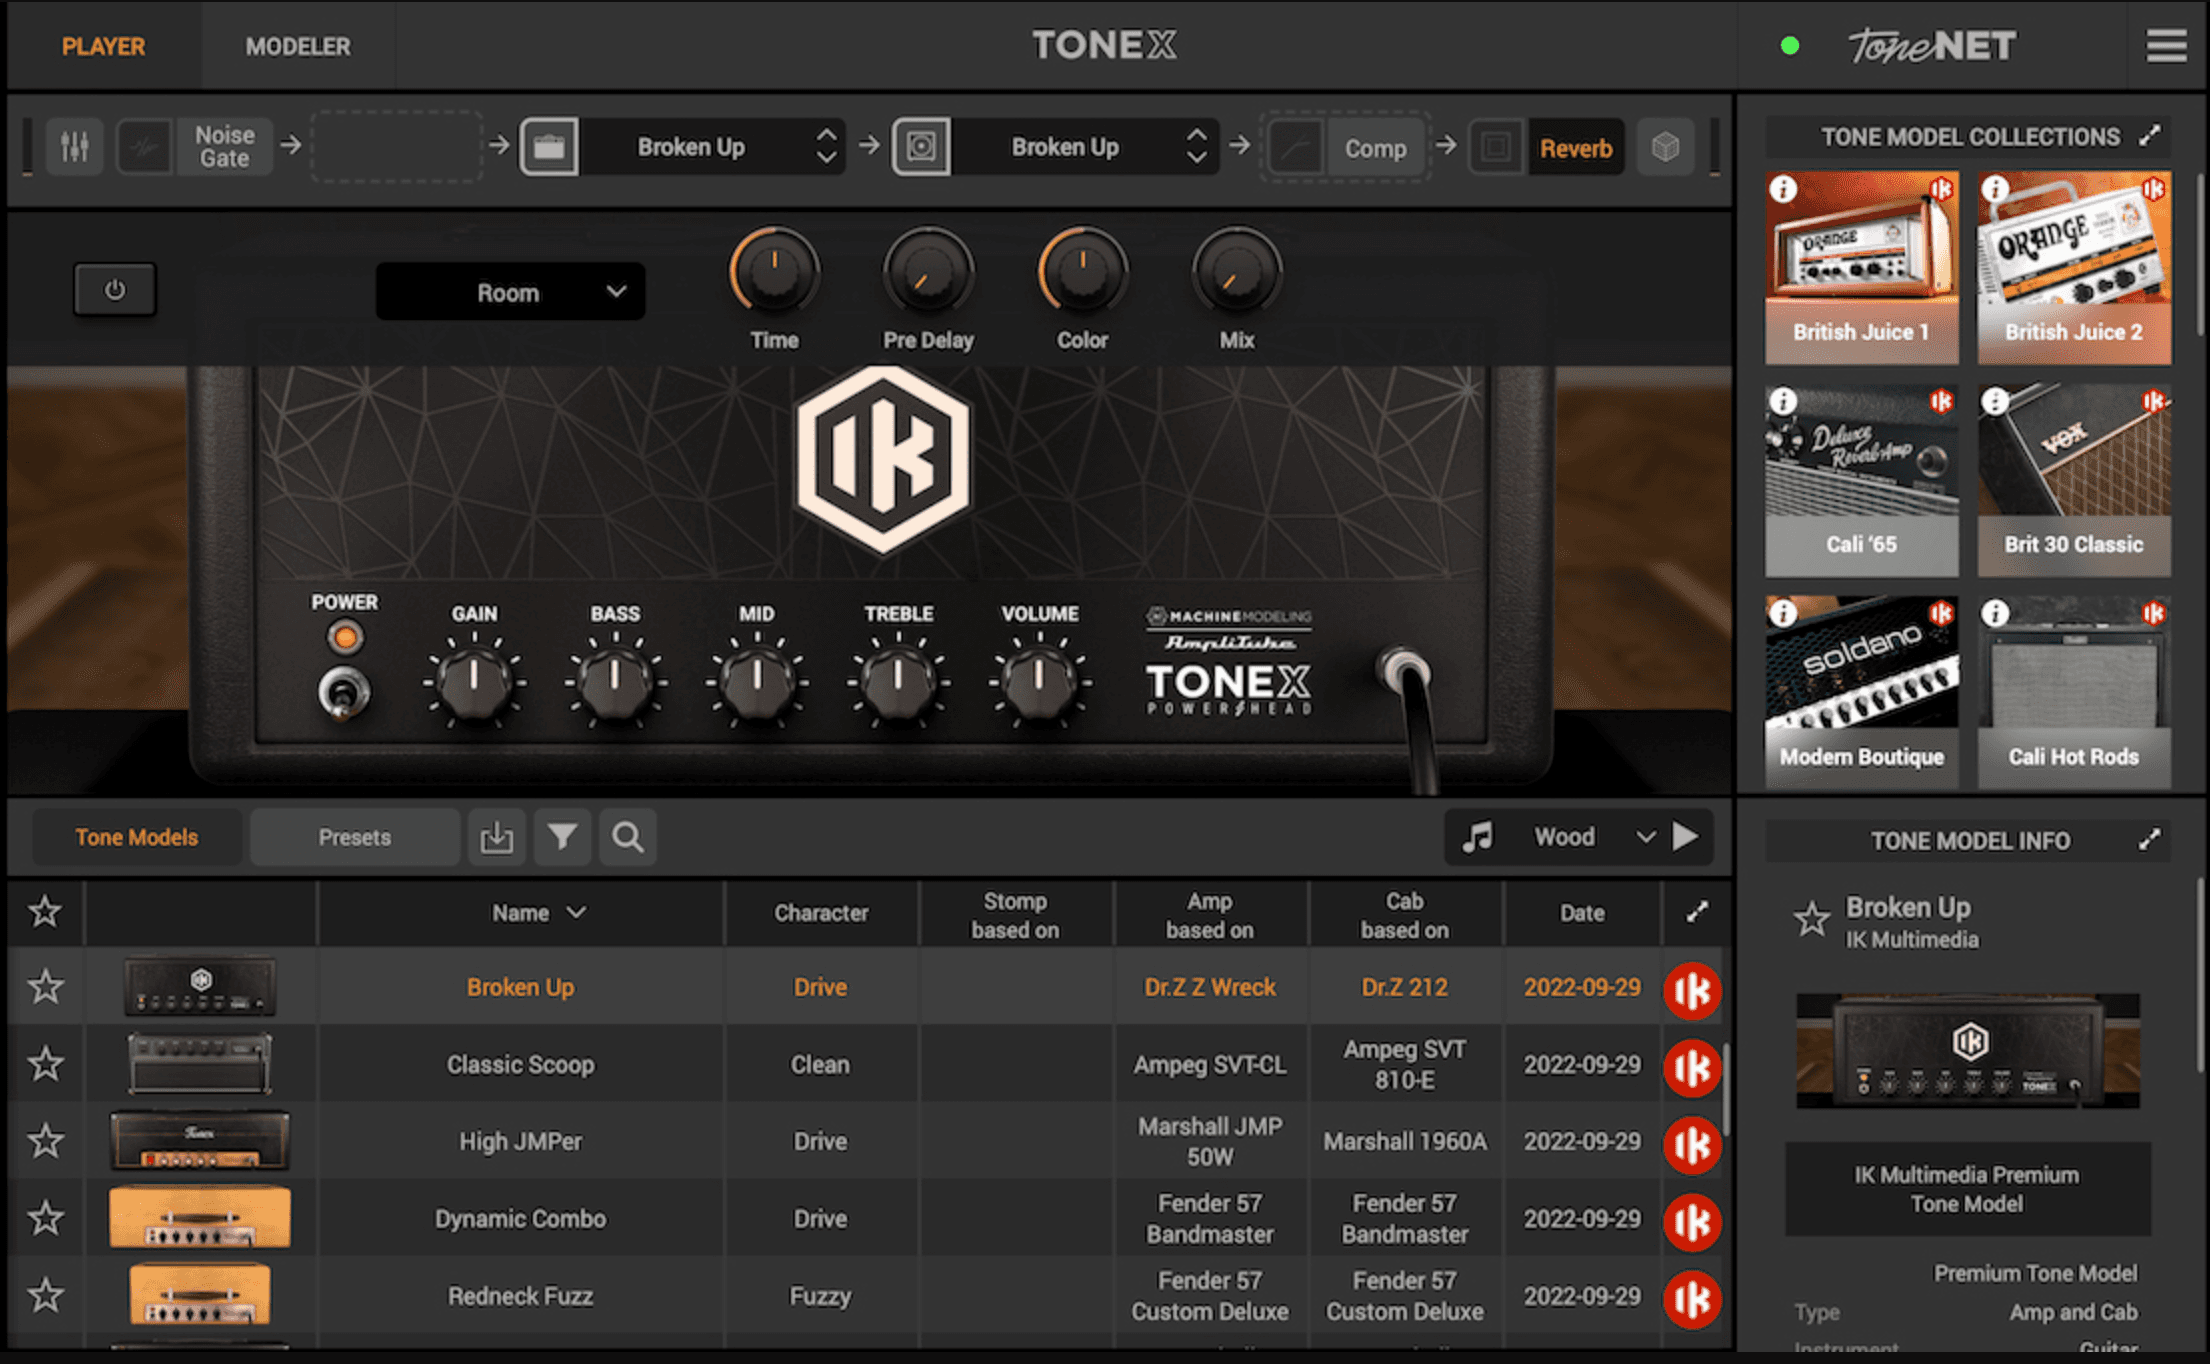The image size is (2210, 1364).
Task: Favorite the Classic Scoop tone model star
Action: click(x=45, y=1064)
